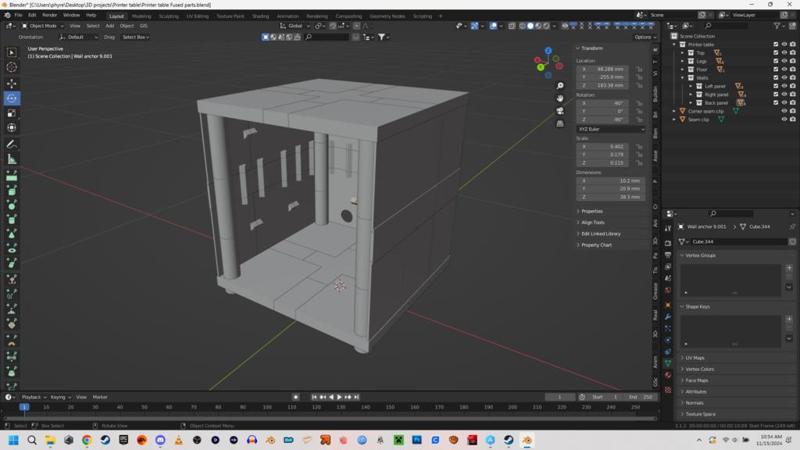800x450 pixels.
Task: Open the Modifiers wrench properties tab
Action: click(x=668, y=316)
